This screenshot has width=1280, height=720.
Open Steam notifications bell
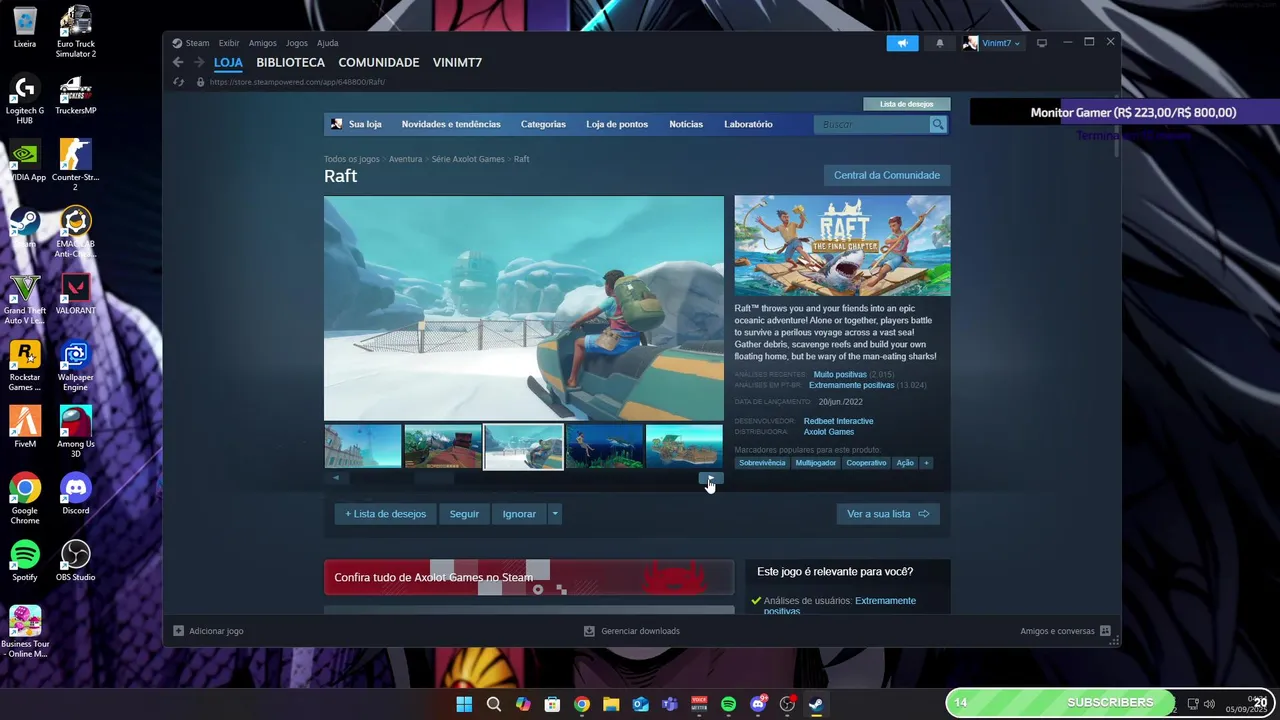[939, 43]
